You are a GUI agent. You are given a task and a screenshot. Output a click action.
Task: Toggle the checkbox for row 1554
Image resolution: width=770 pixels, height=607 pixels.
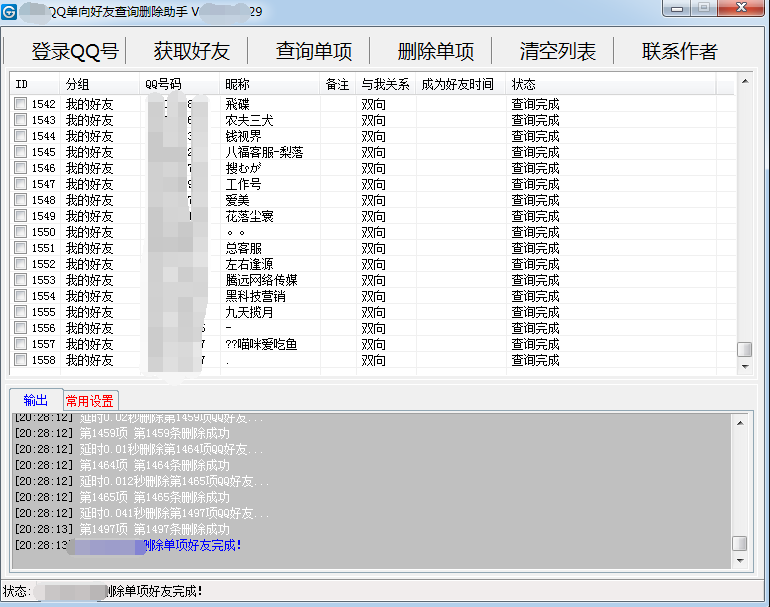(x=21, y=296)
